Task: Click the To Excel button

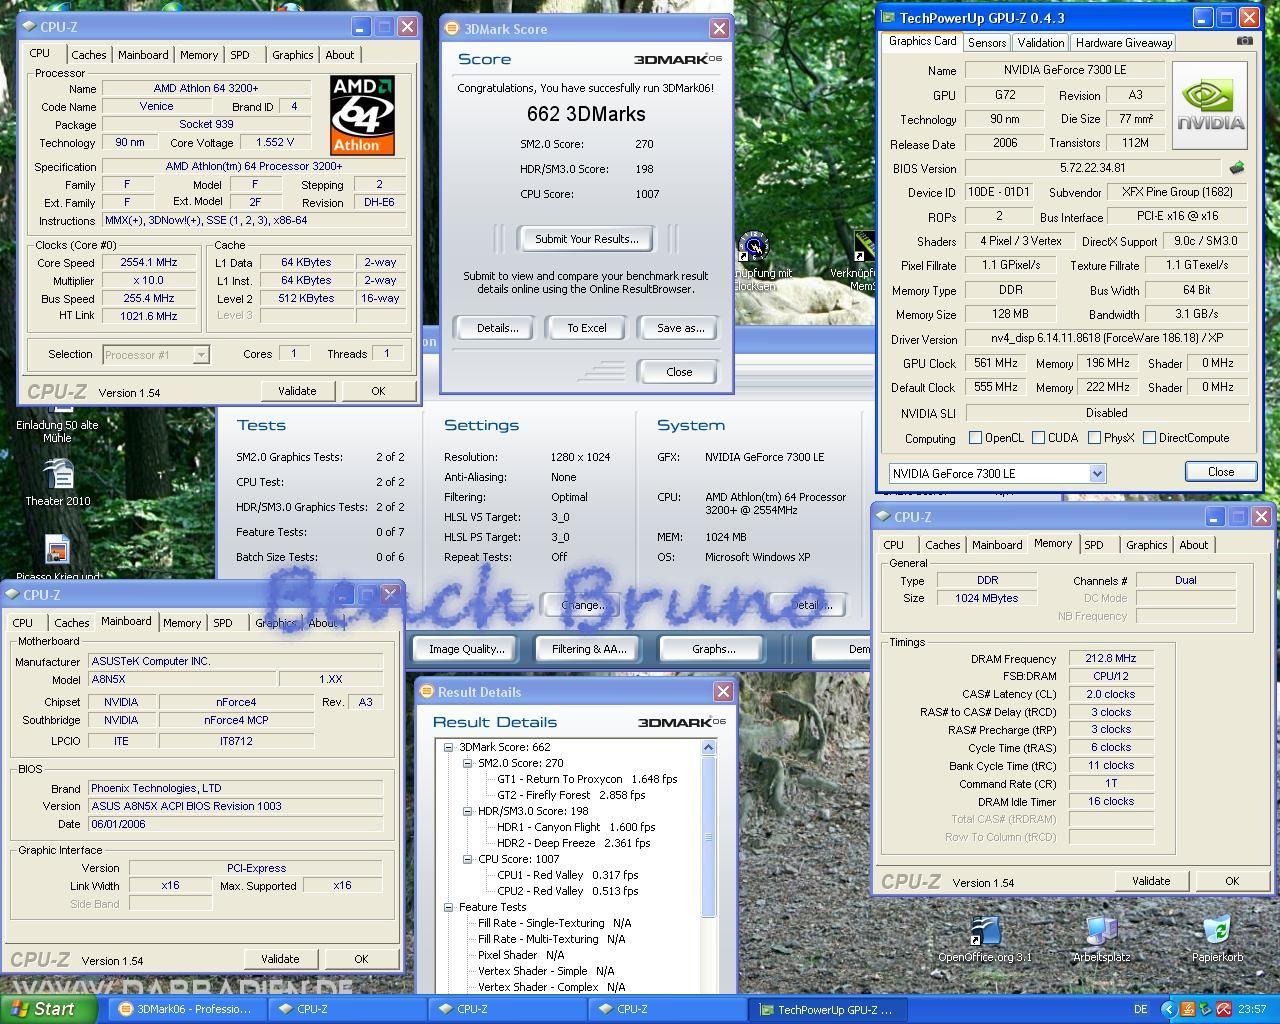Action: [x=587, y=328]
